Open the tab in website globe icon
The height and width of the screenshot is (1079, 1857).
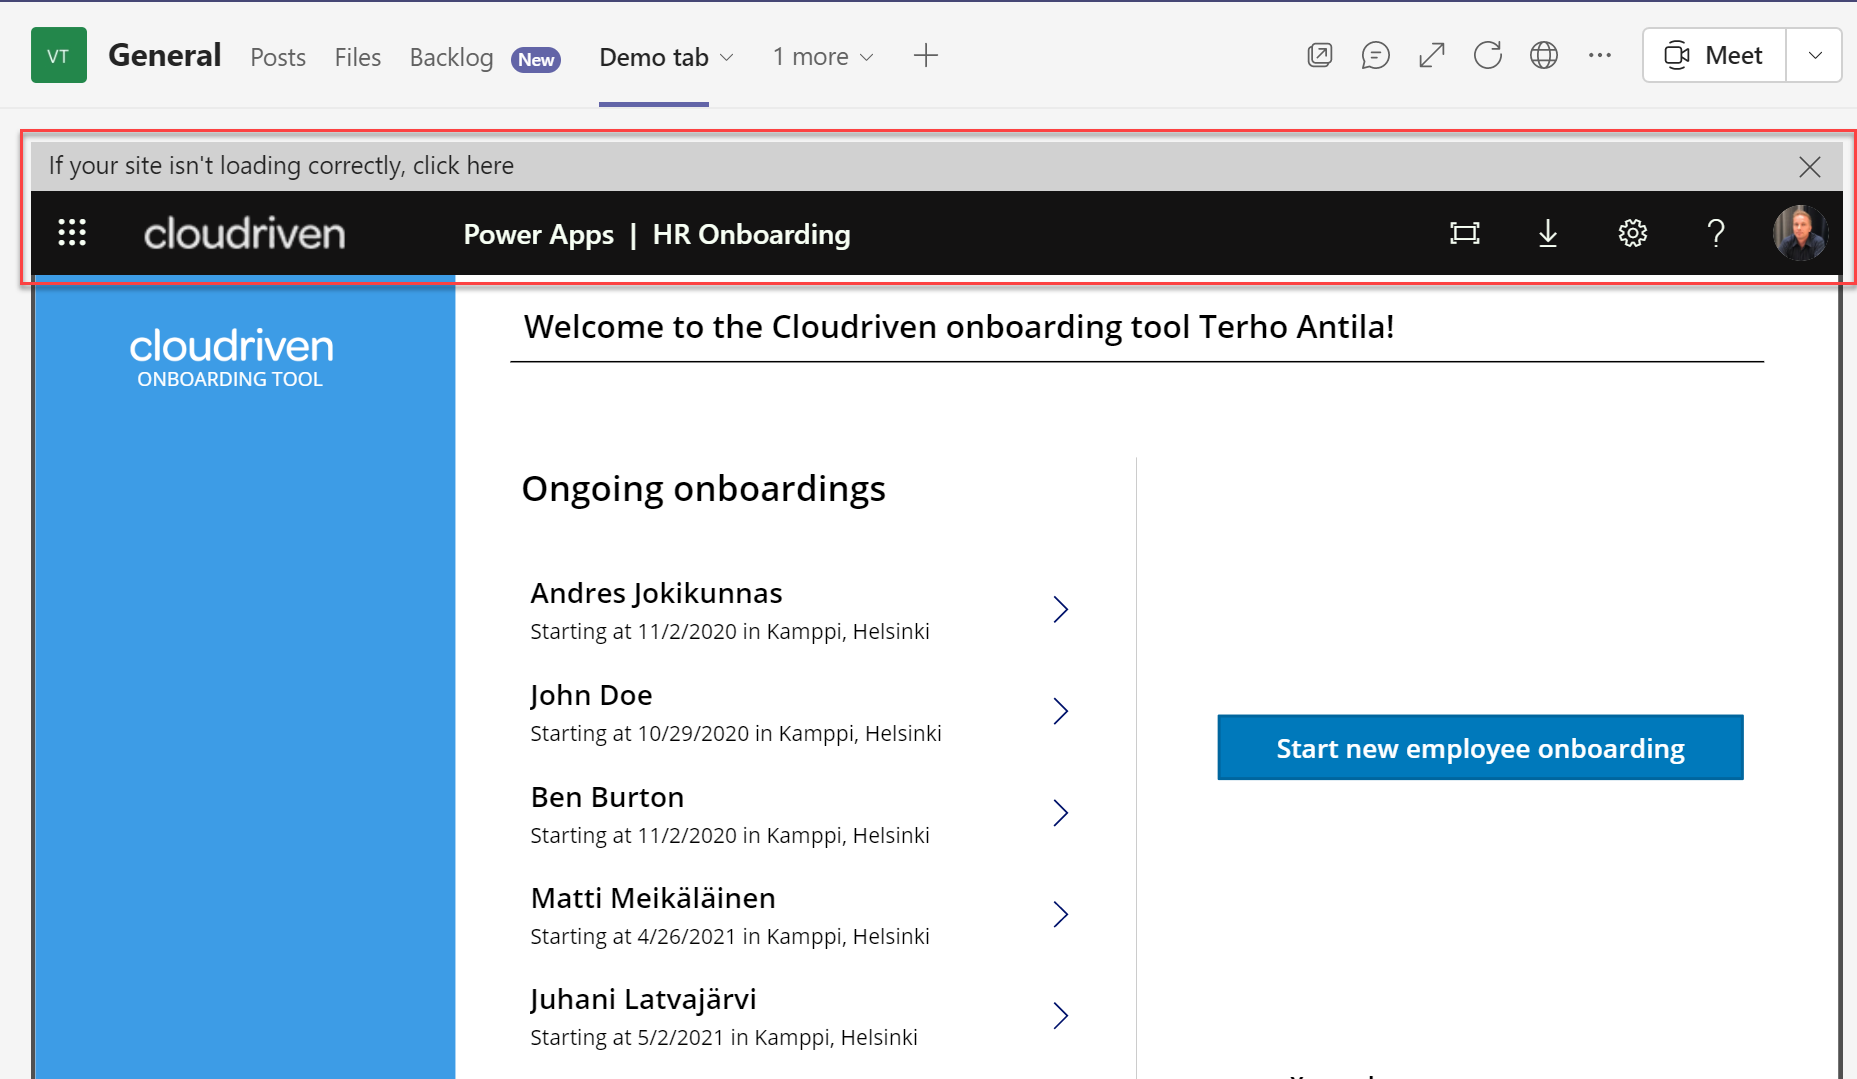[x=1544, y=56]
